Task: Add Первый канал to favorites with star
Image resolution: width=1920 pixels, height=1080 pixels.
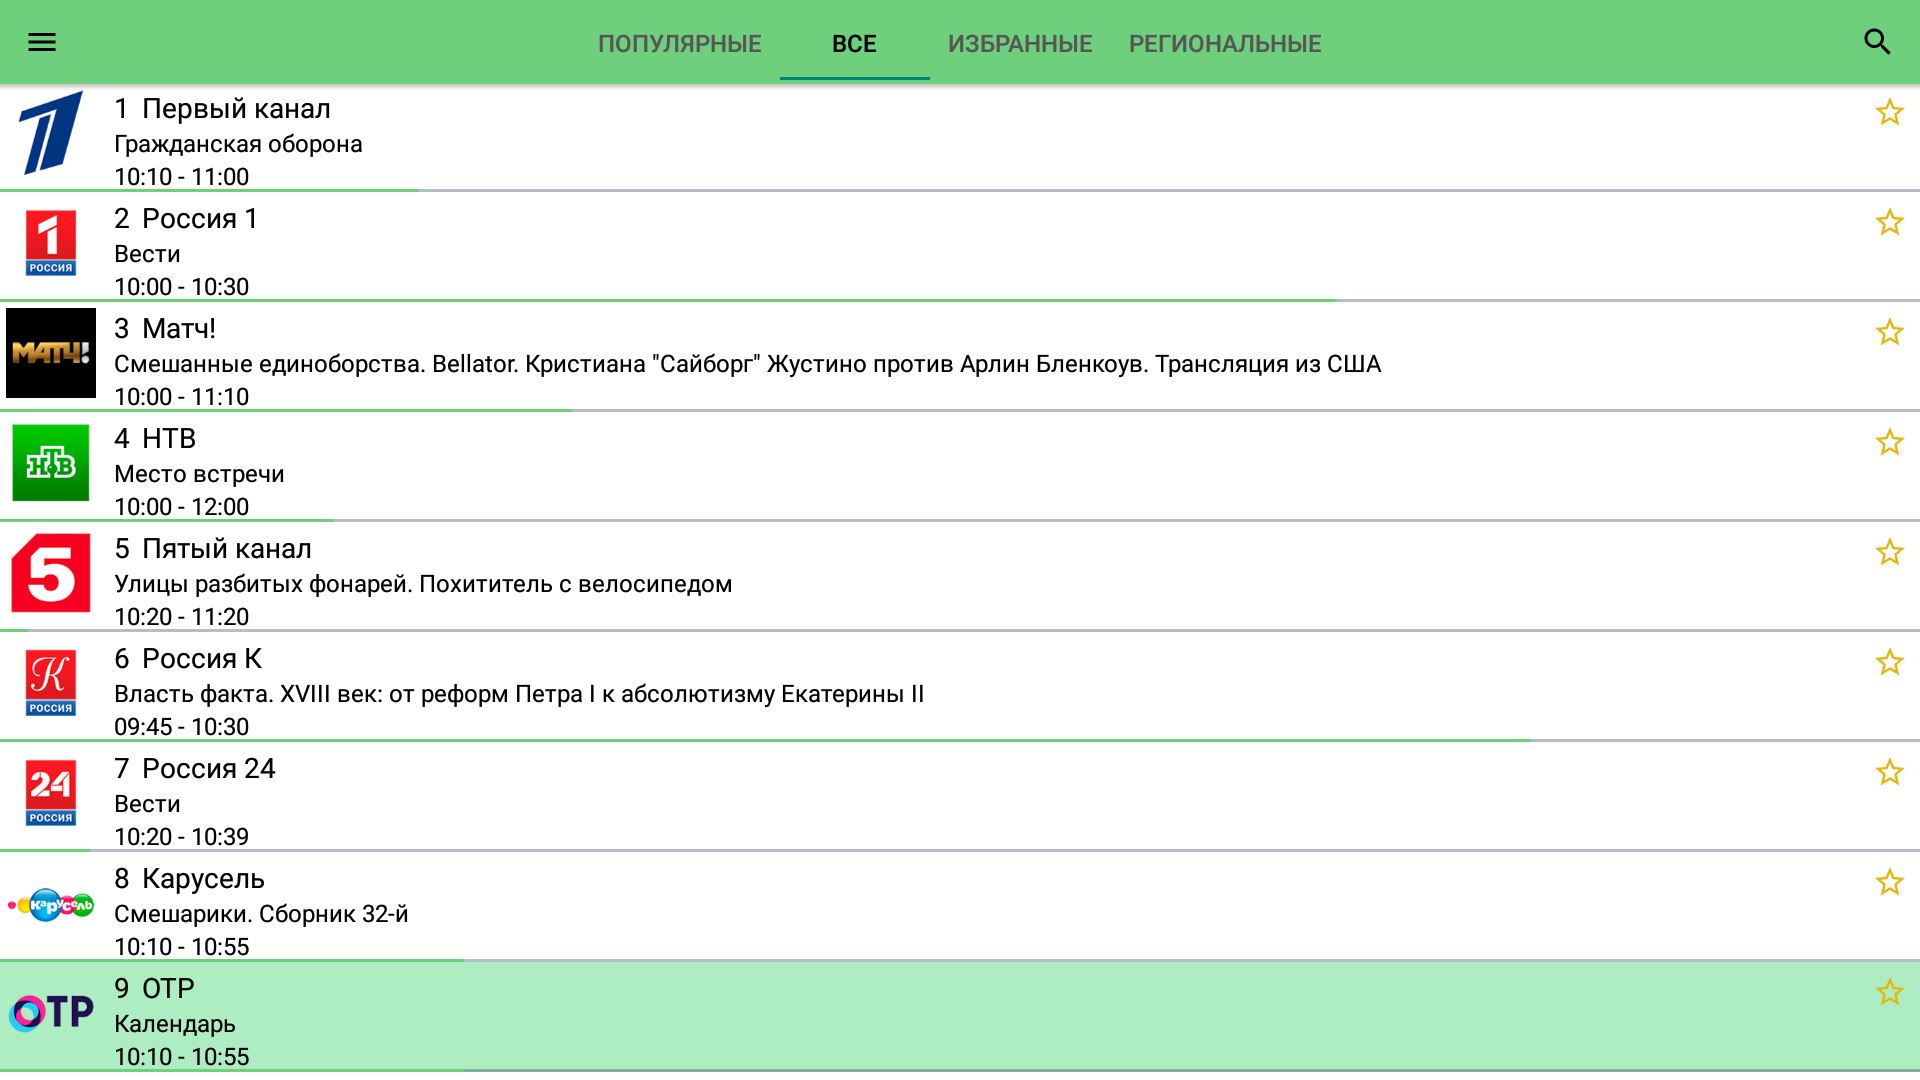Action: coord(1889,112)
